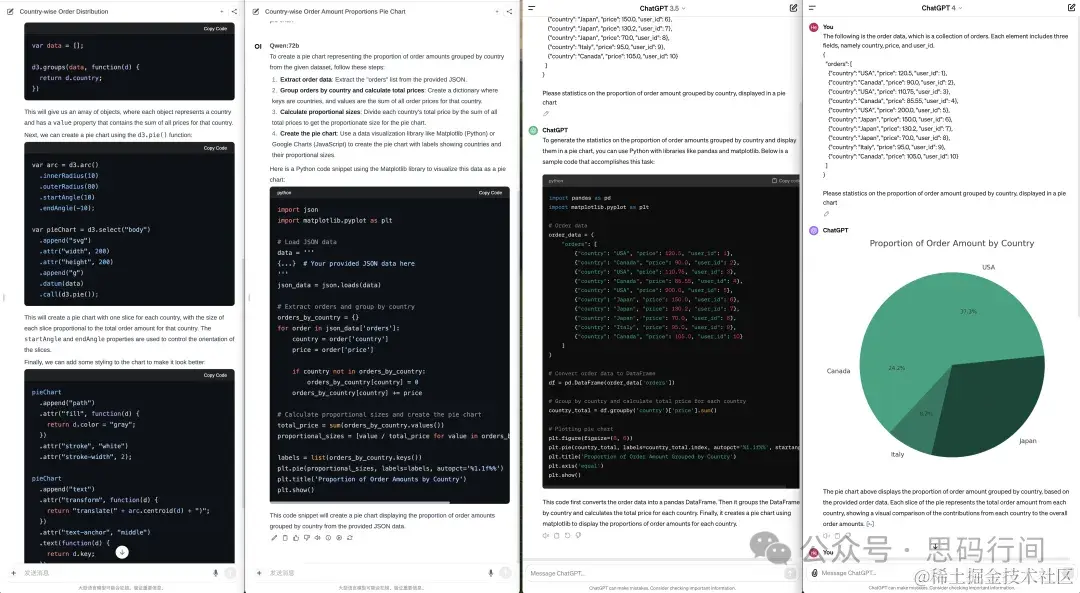
Task: Click regenerate icon under Qwen response
Action: pyautogui.click(x=350, y=538)
